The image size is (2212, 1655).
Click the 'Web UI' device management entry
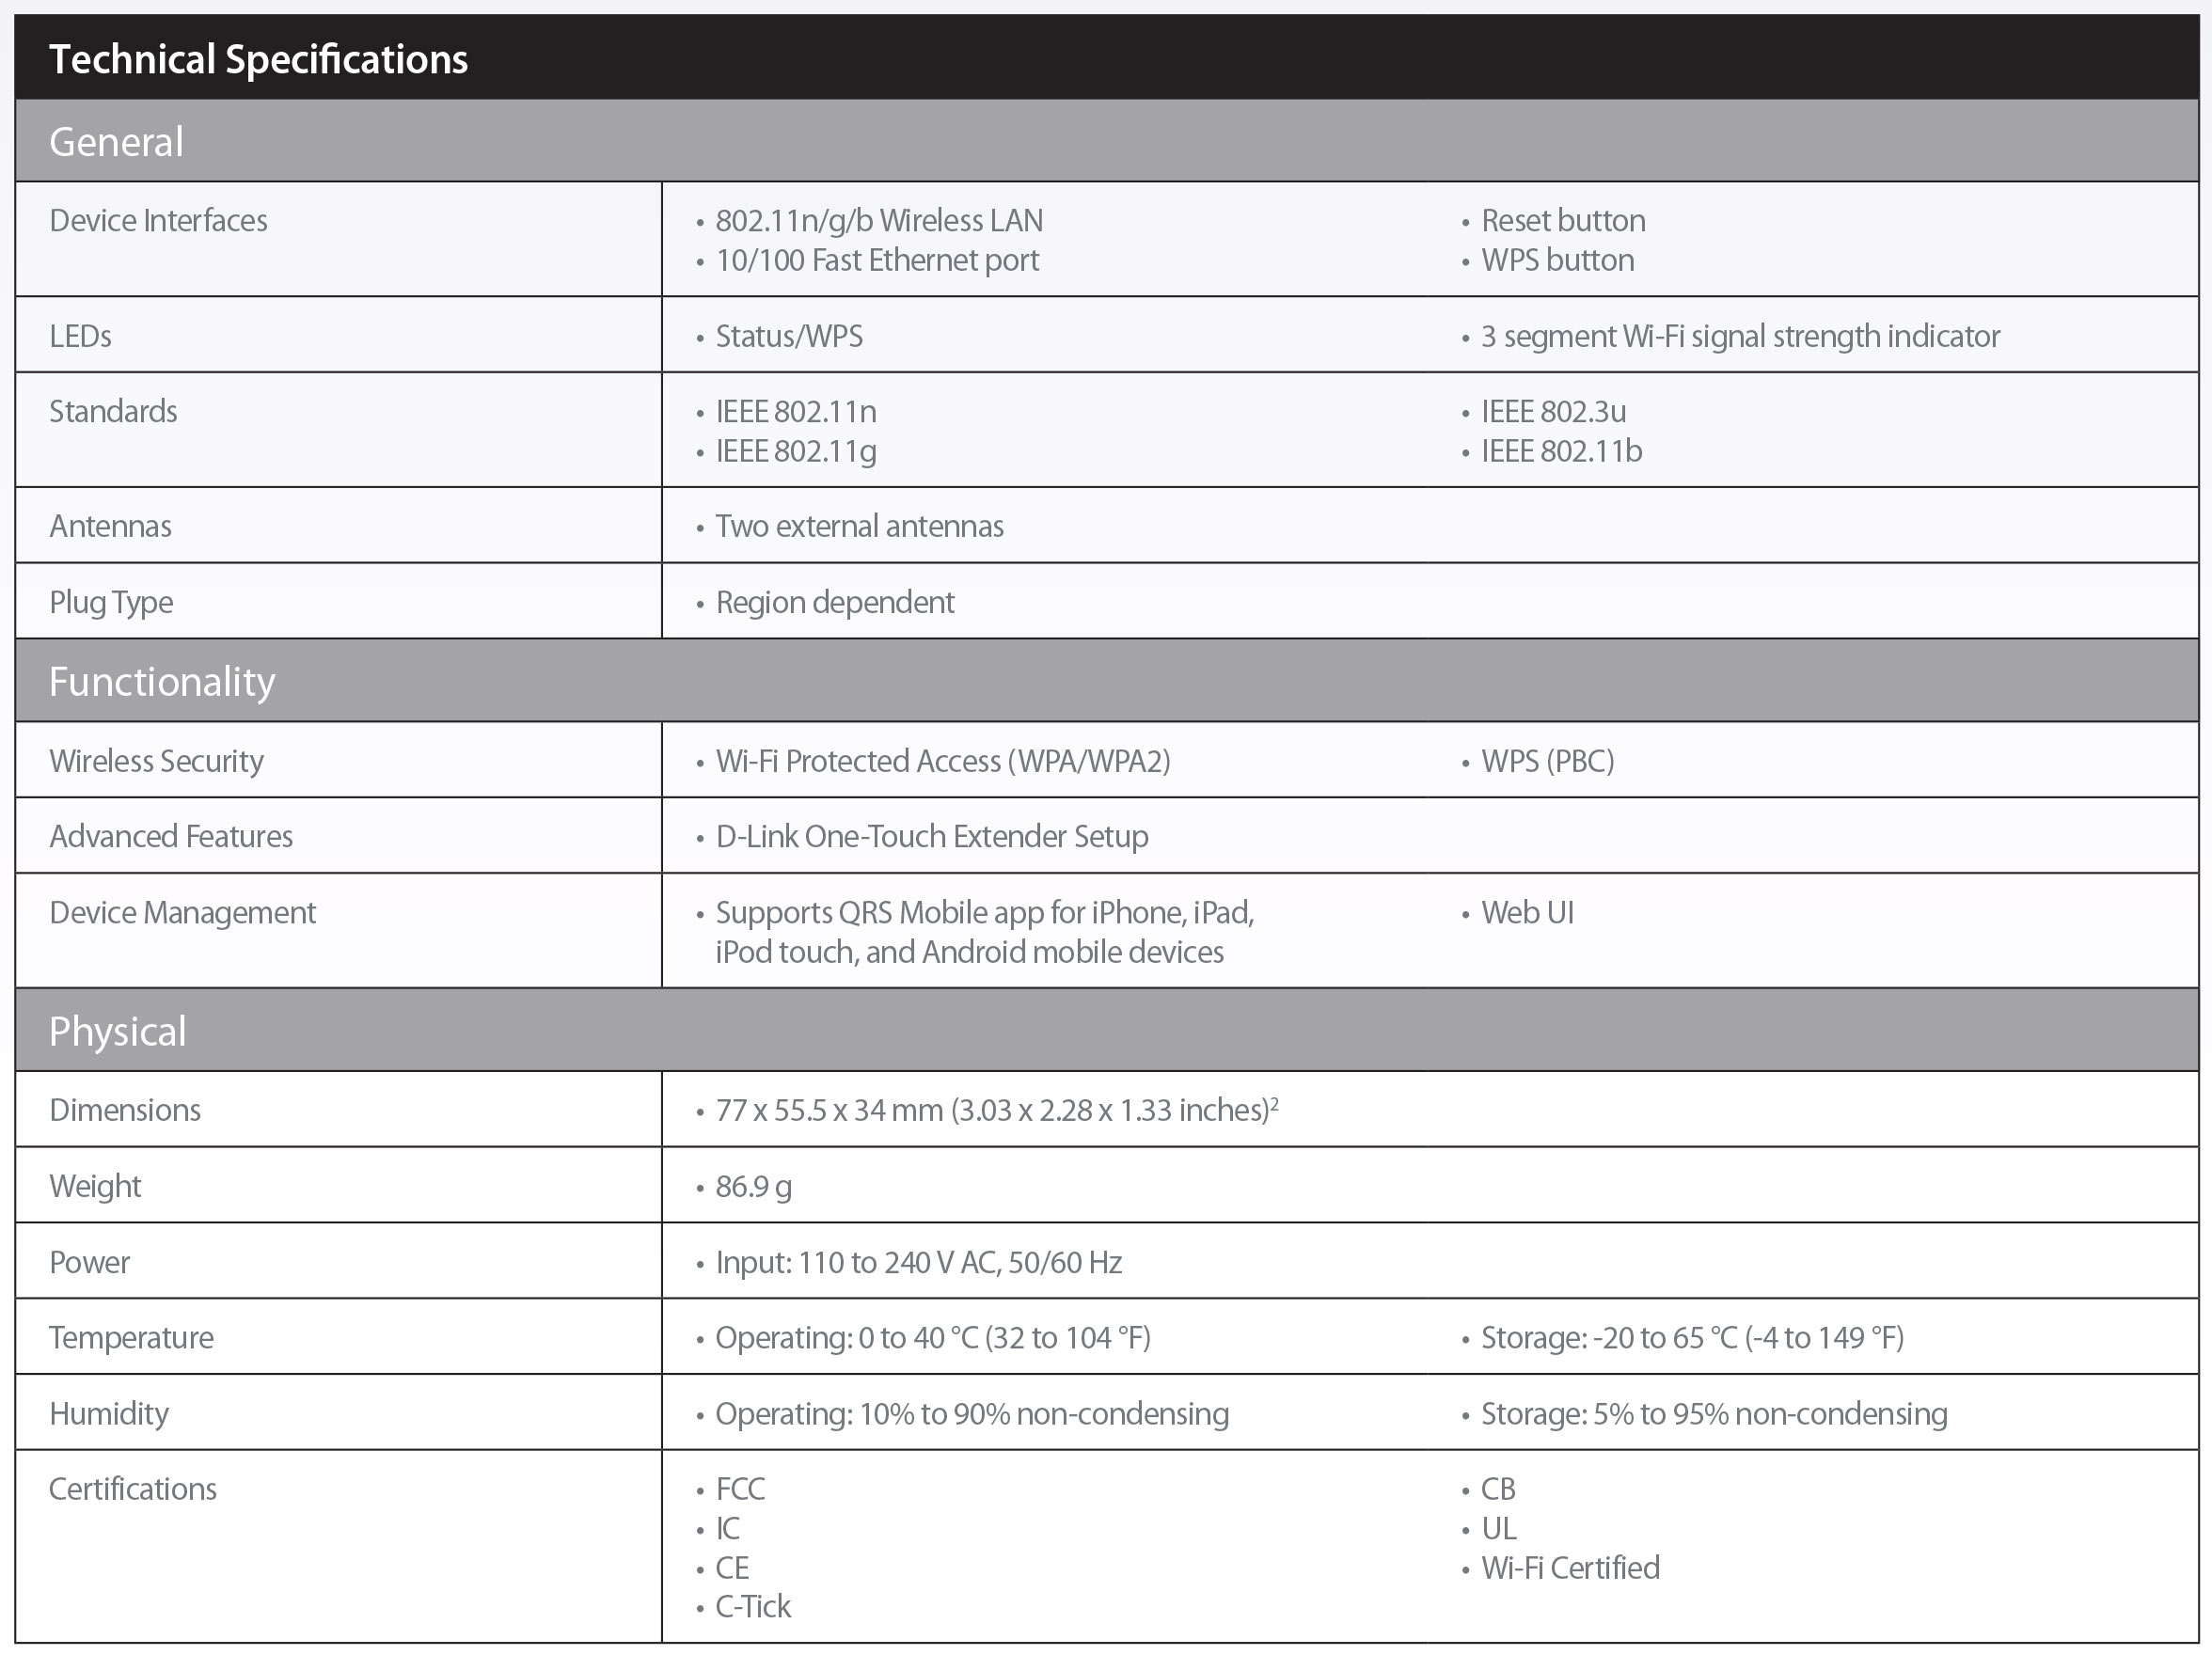click(1527, 913)
